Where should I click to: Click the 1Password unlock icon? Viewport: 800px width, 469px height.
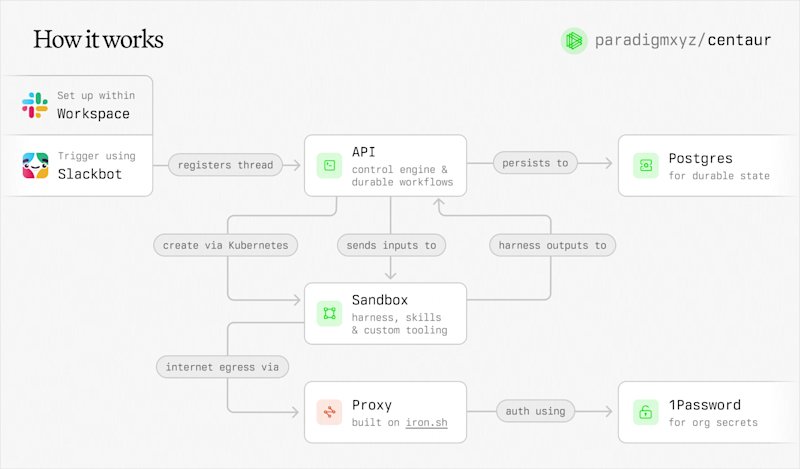[x=646, y=412]
